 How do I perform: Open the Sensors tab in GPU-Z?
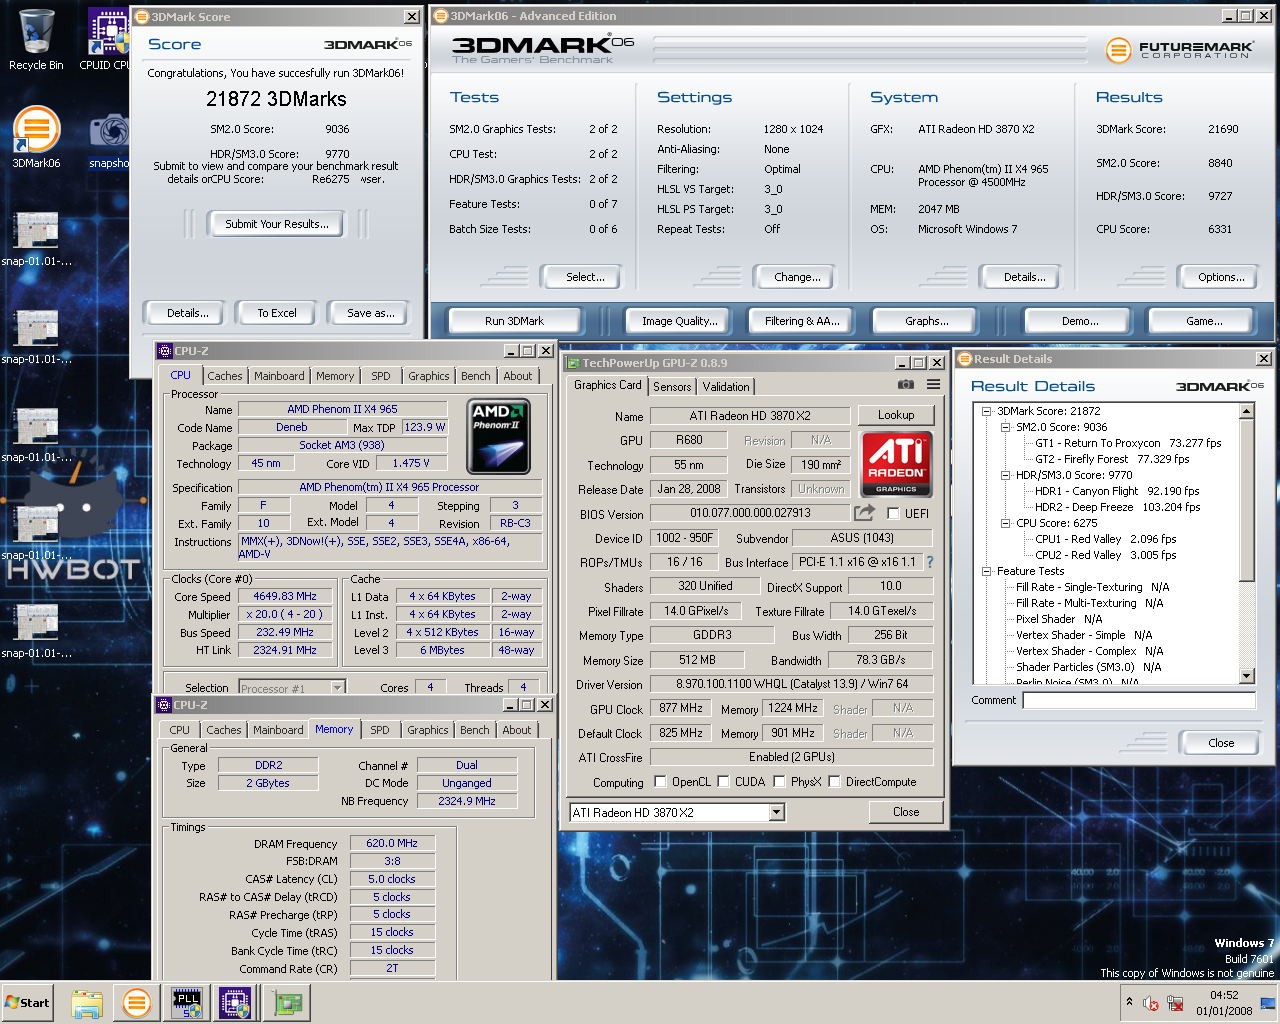(x=672, y=387)
